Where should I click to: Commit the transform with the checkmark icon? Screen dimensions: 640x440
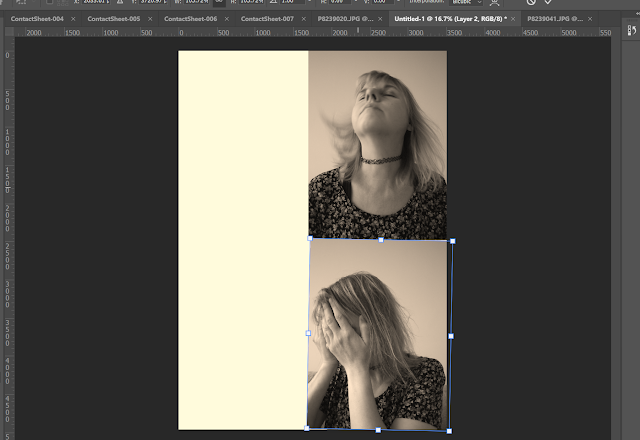548,2
